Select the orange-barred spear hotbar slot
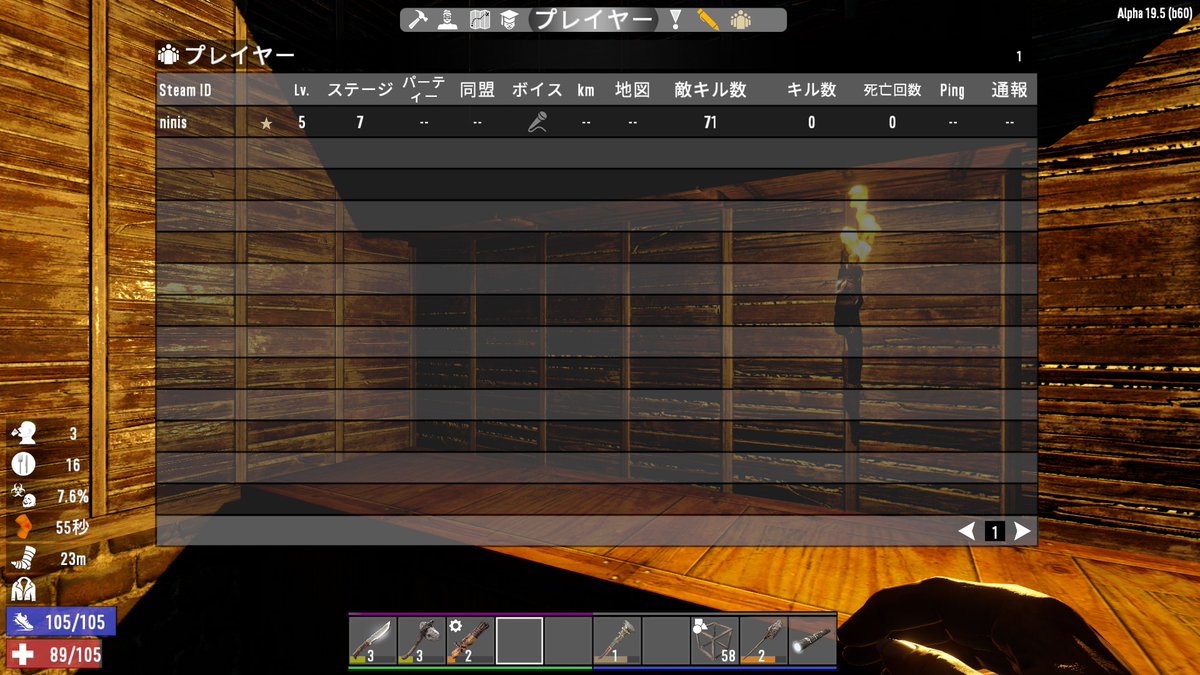1200x675 pixels. point(763,641)
